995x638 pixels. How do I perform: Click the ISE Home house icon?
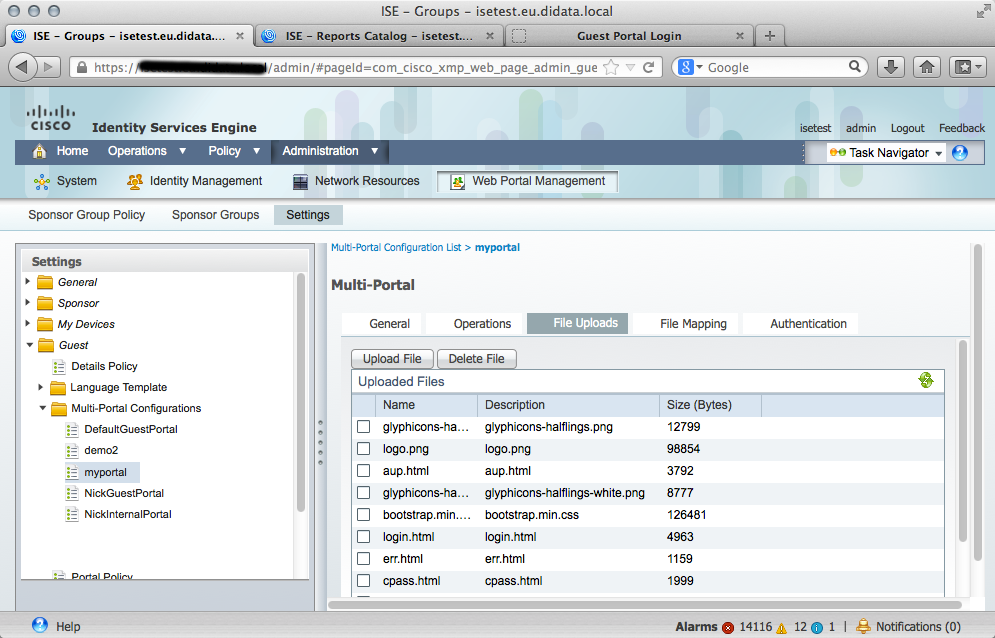point(39,151)
